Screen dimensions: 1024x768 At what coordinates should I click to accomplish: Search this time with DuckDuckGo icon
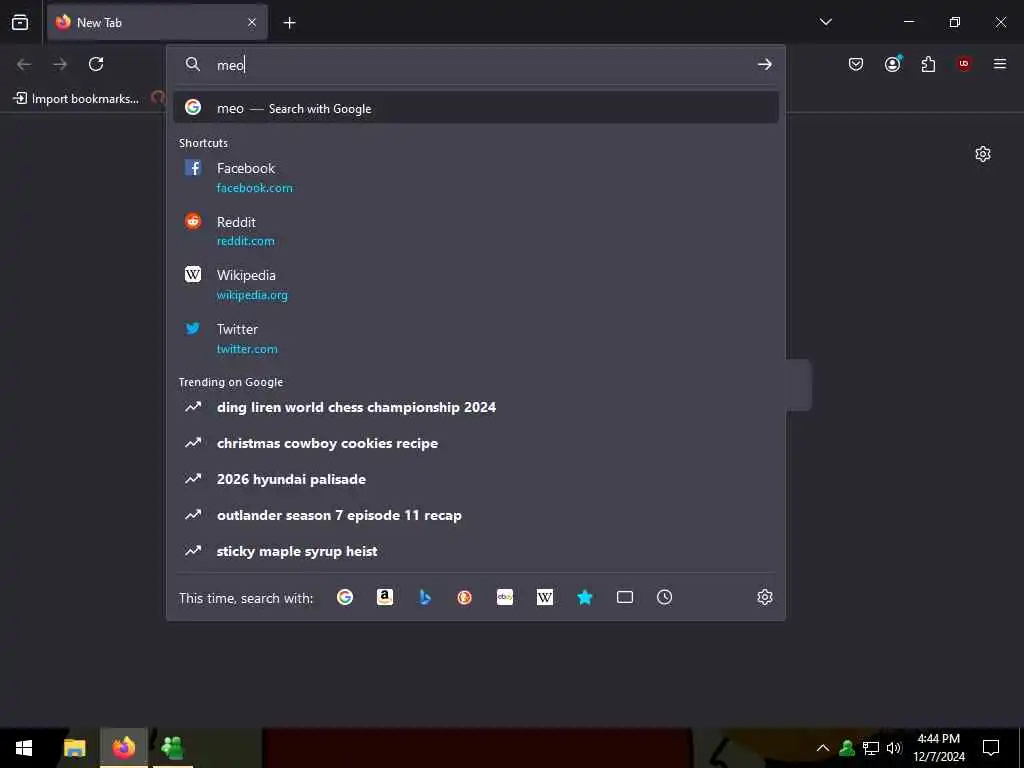464,597
